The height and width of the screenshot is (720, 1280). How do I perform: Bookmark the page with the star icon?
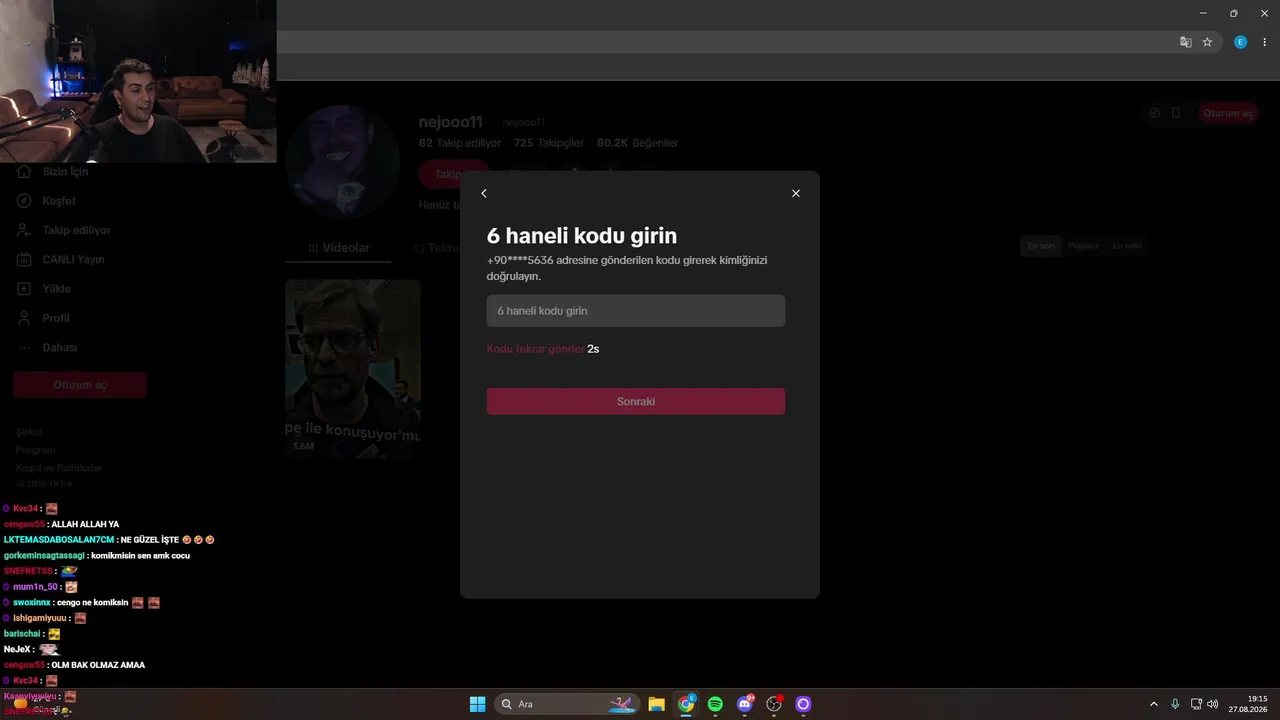[x=1207, y=42]
